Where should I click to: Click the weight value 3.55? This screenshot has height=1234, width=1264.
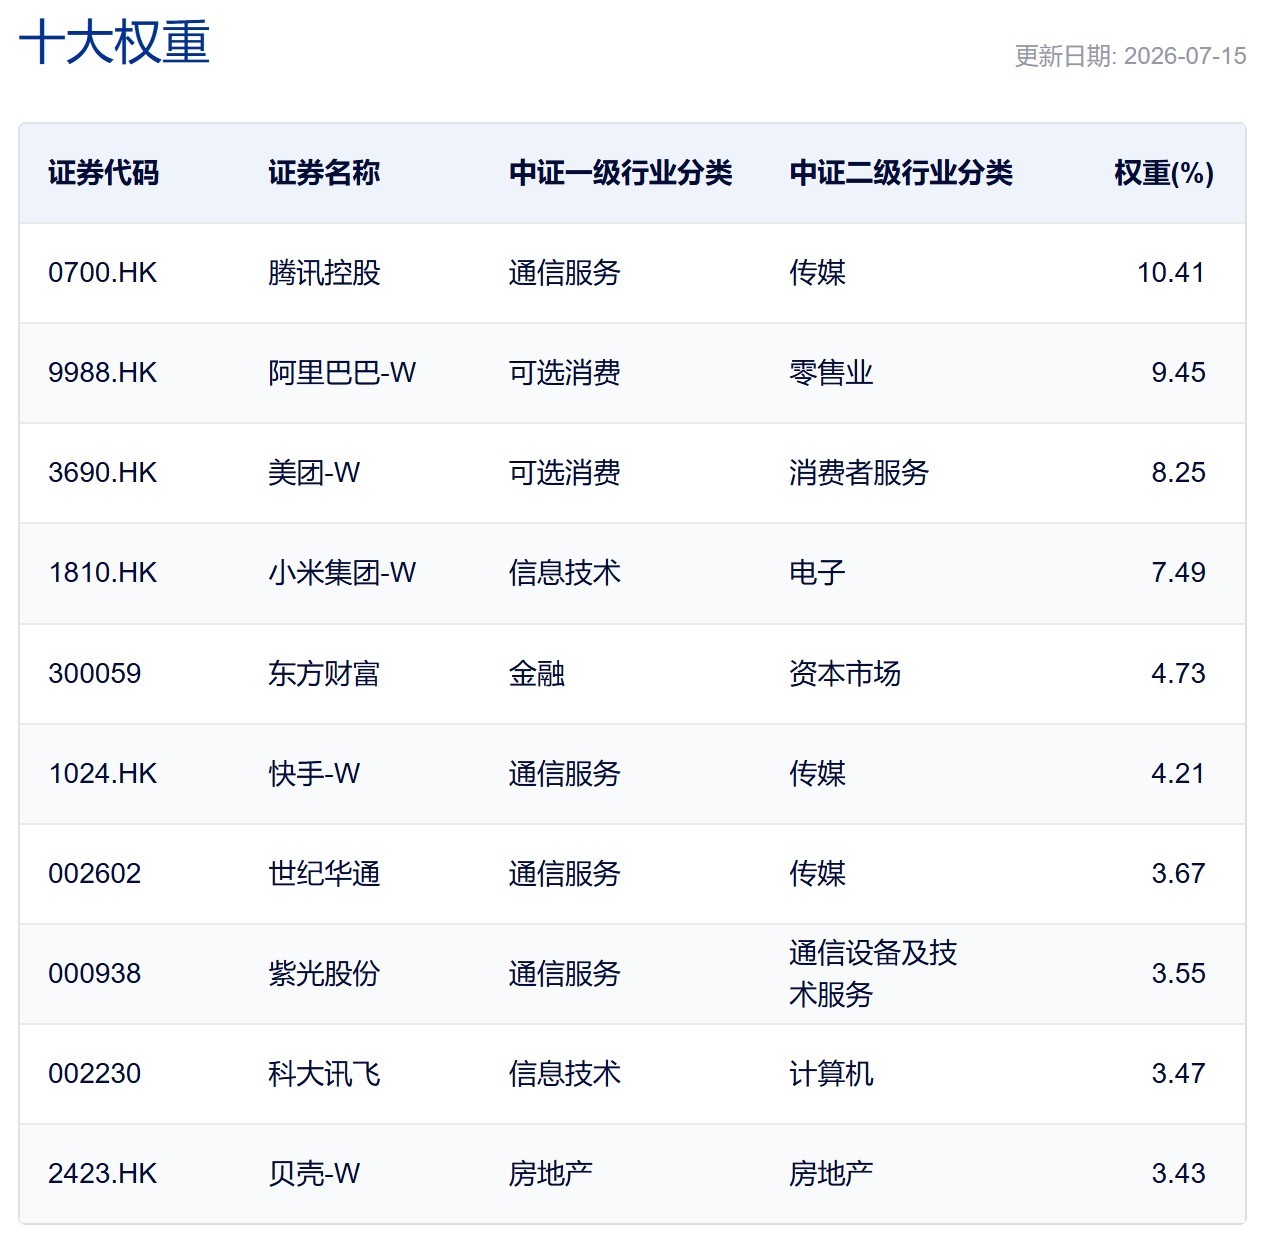click(x=1178, y=974)
